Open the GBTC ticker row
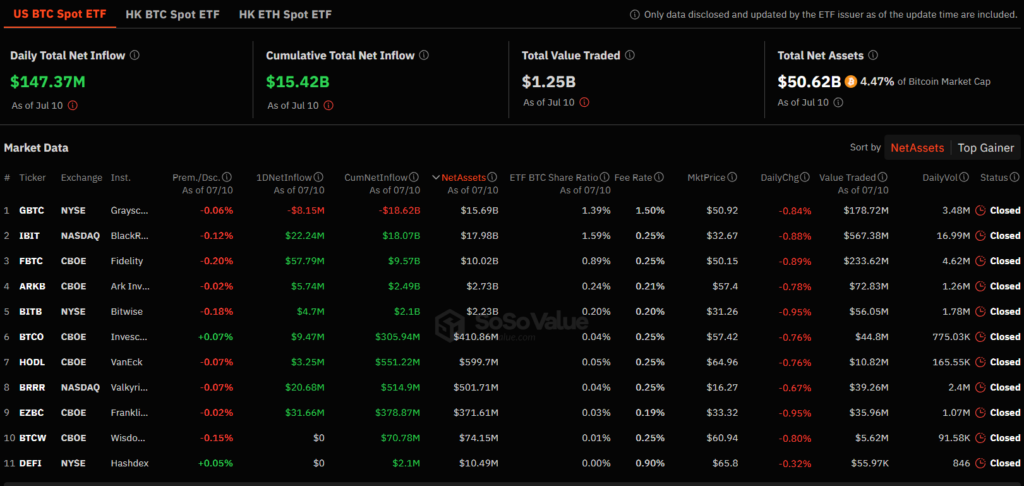 point(512,210)
